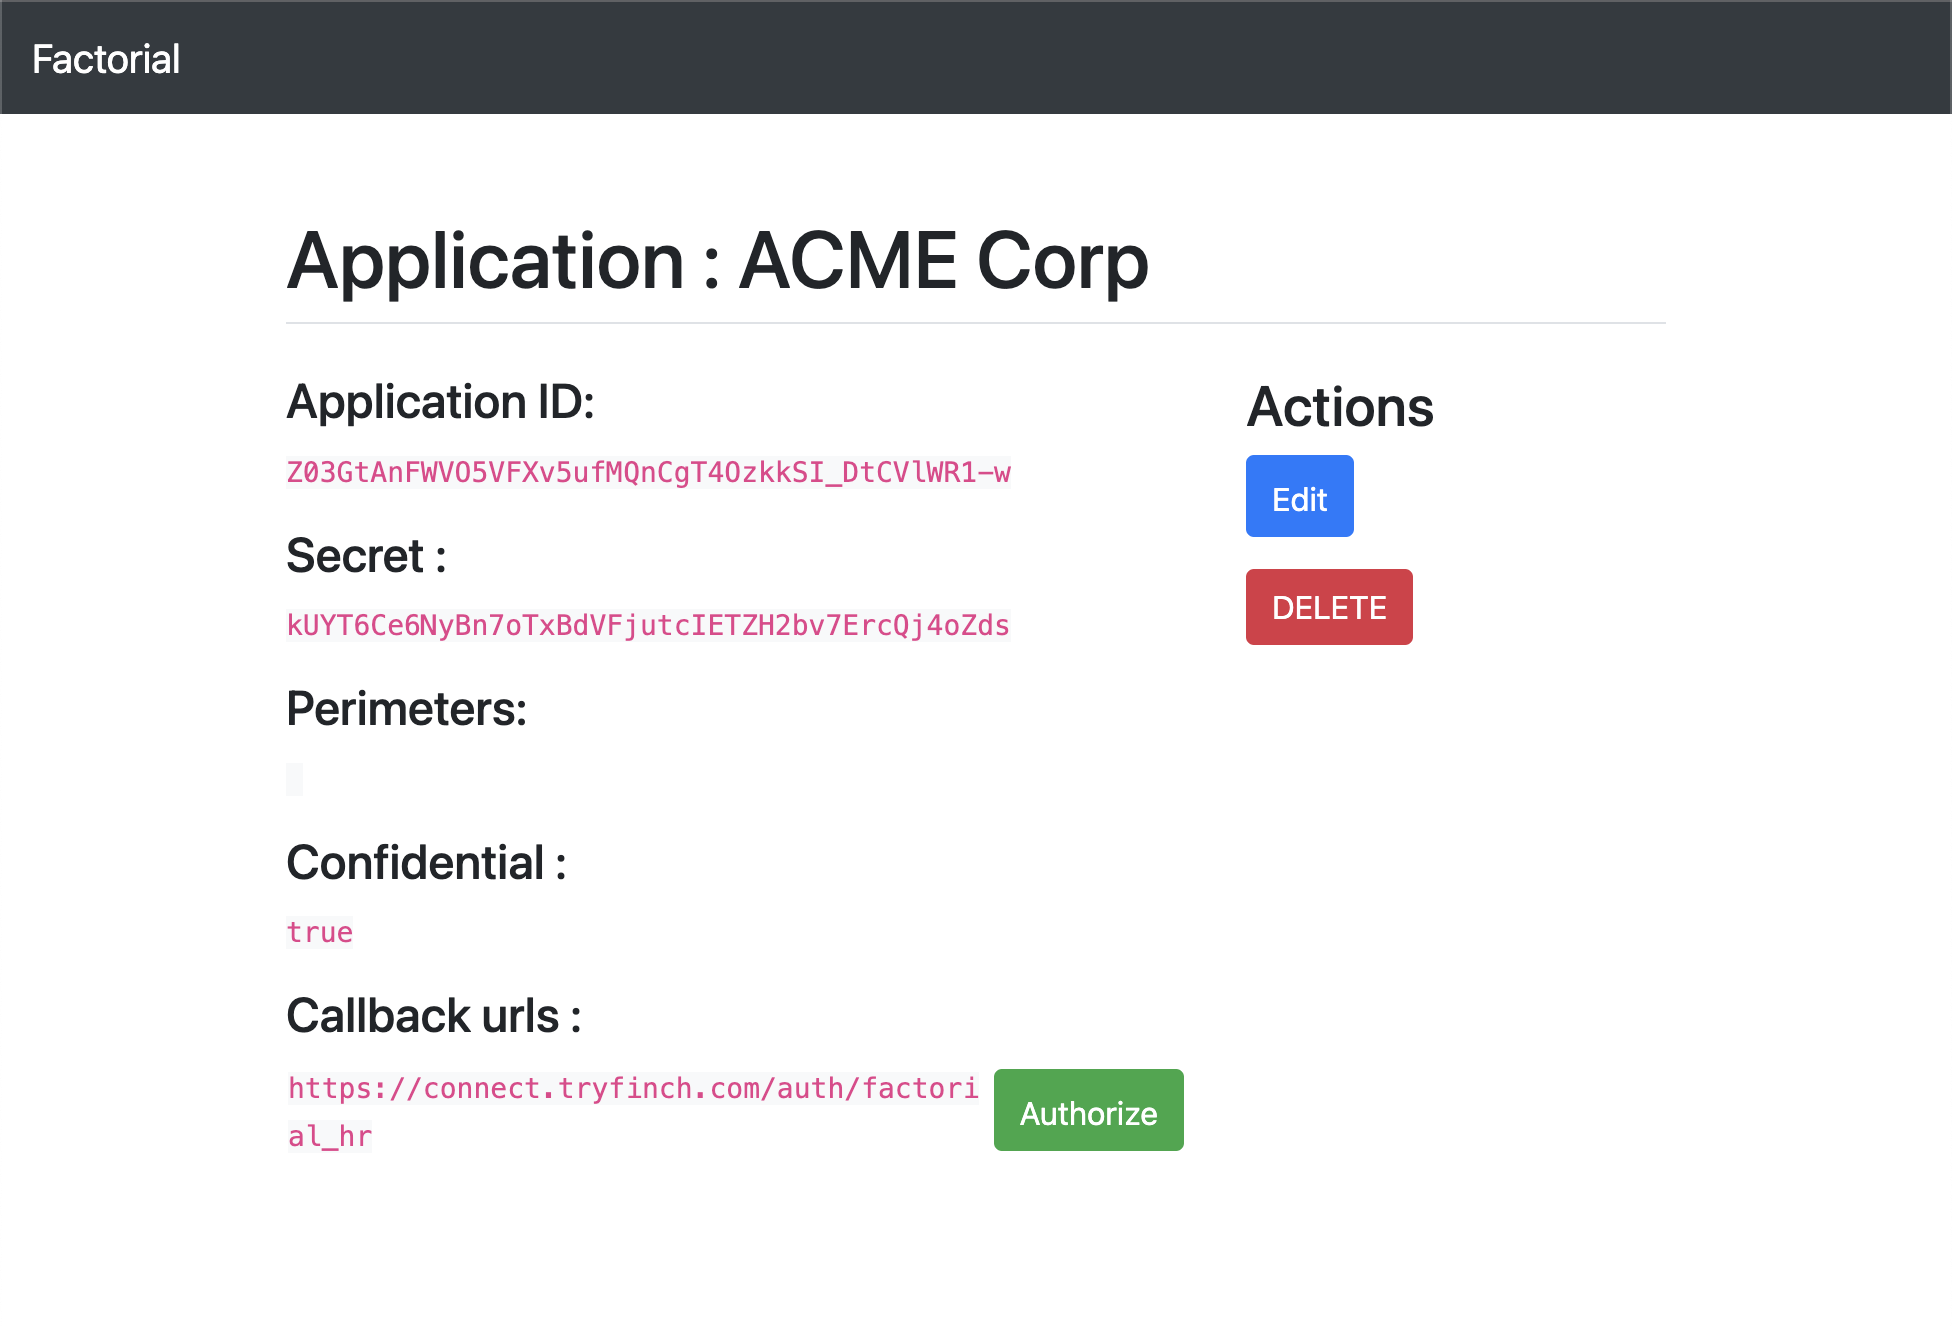The height and width of the screenshot is (1326, 1952).
Task: Click the red DELETE button
Action: 1328,607
